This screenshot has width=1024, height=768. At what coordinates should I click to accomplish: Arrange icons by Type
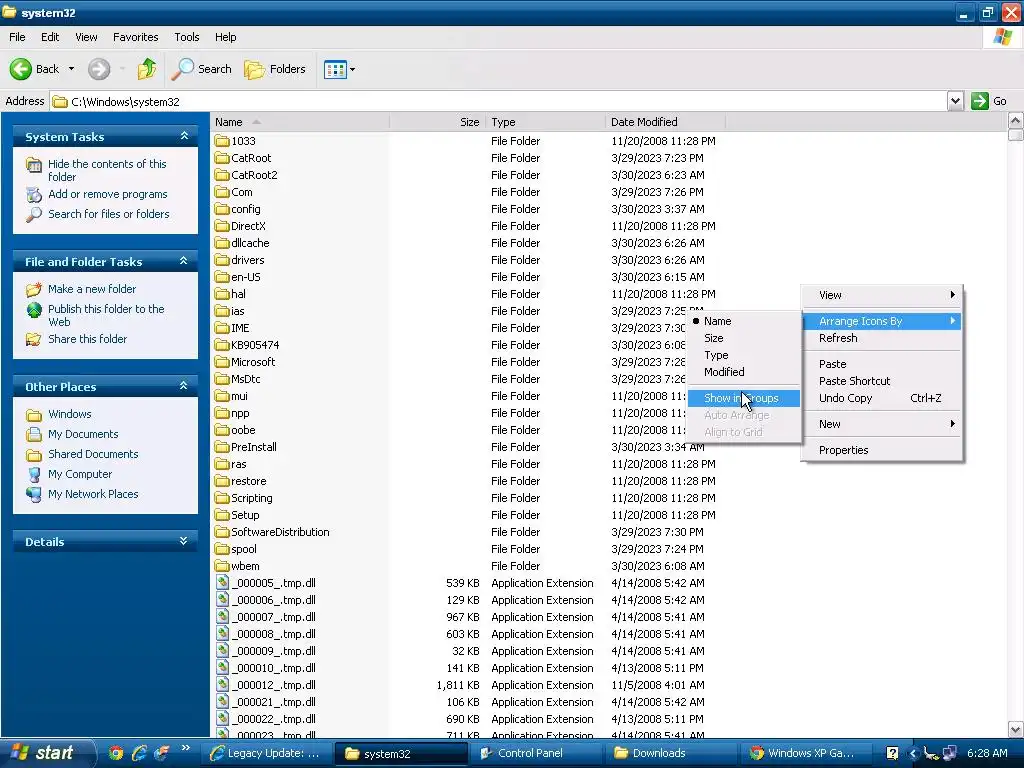pos(744,355)
